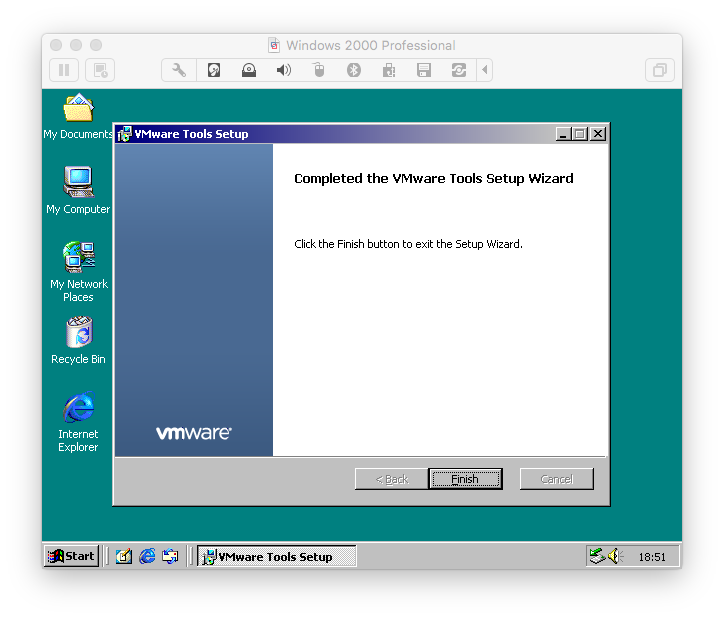Screen dimensions: 724x619
Task: Click the Mac window red close button
Action: point(56,45)
